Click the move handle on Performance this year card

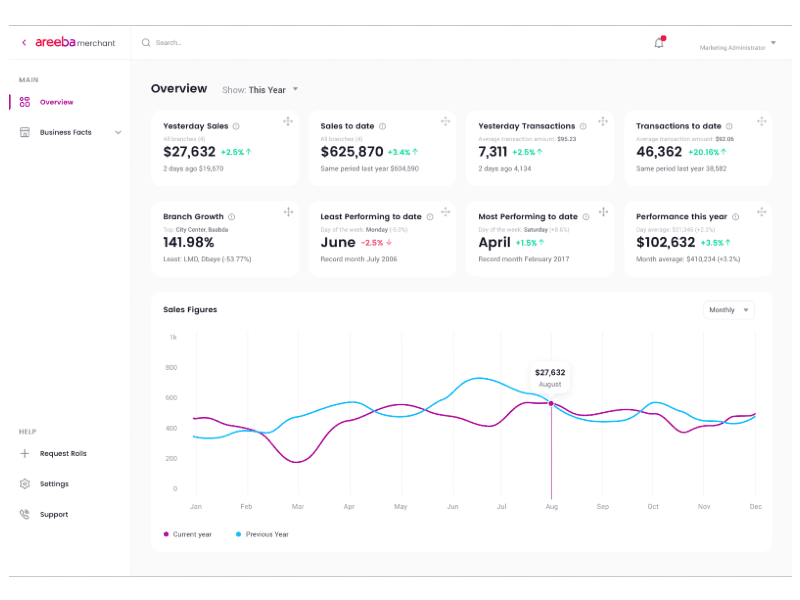point(761,211)
